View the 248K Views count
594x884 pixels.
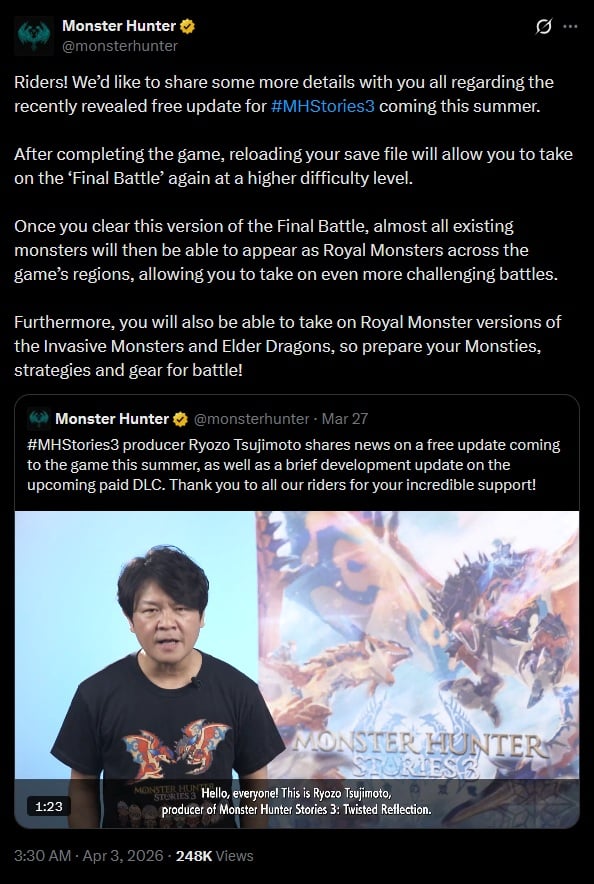[215, 856]
